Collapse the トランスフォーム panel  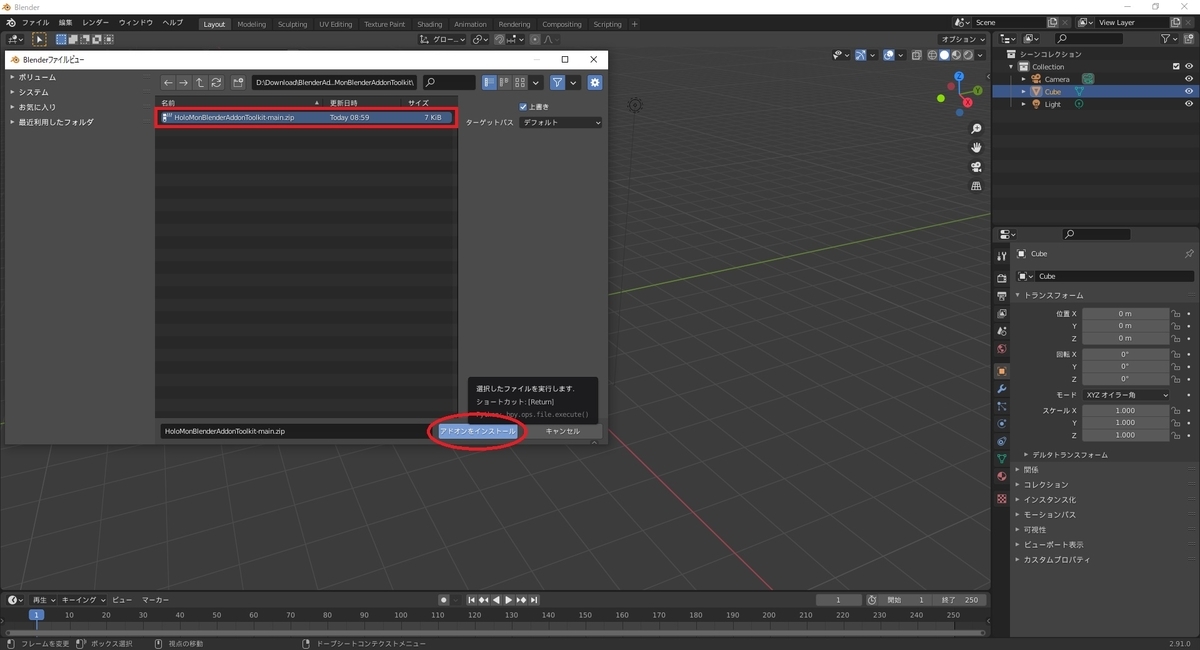click(1018, 295)
